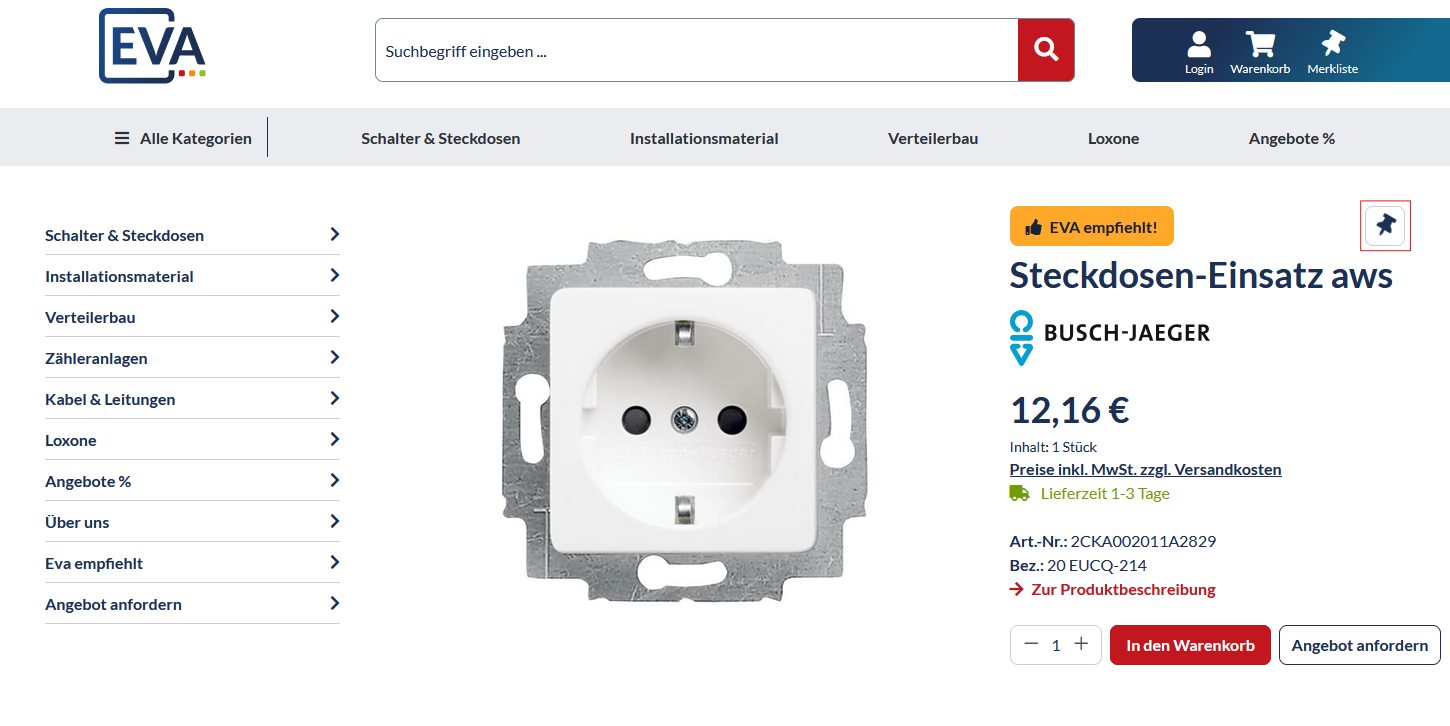Expand the Kabel & Leitungen sidebar chevron
Screen dimensions: 1450x726
pyautogui.click(x=334, y=399)
